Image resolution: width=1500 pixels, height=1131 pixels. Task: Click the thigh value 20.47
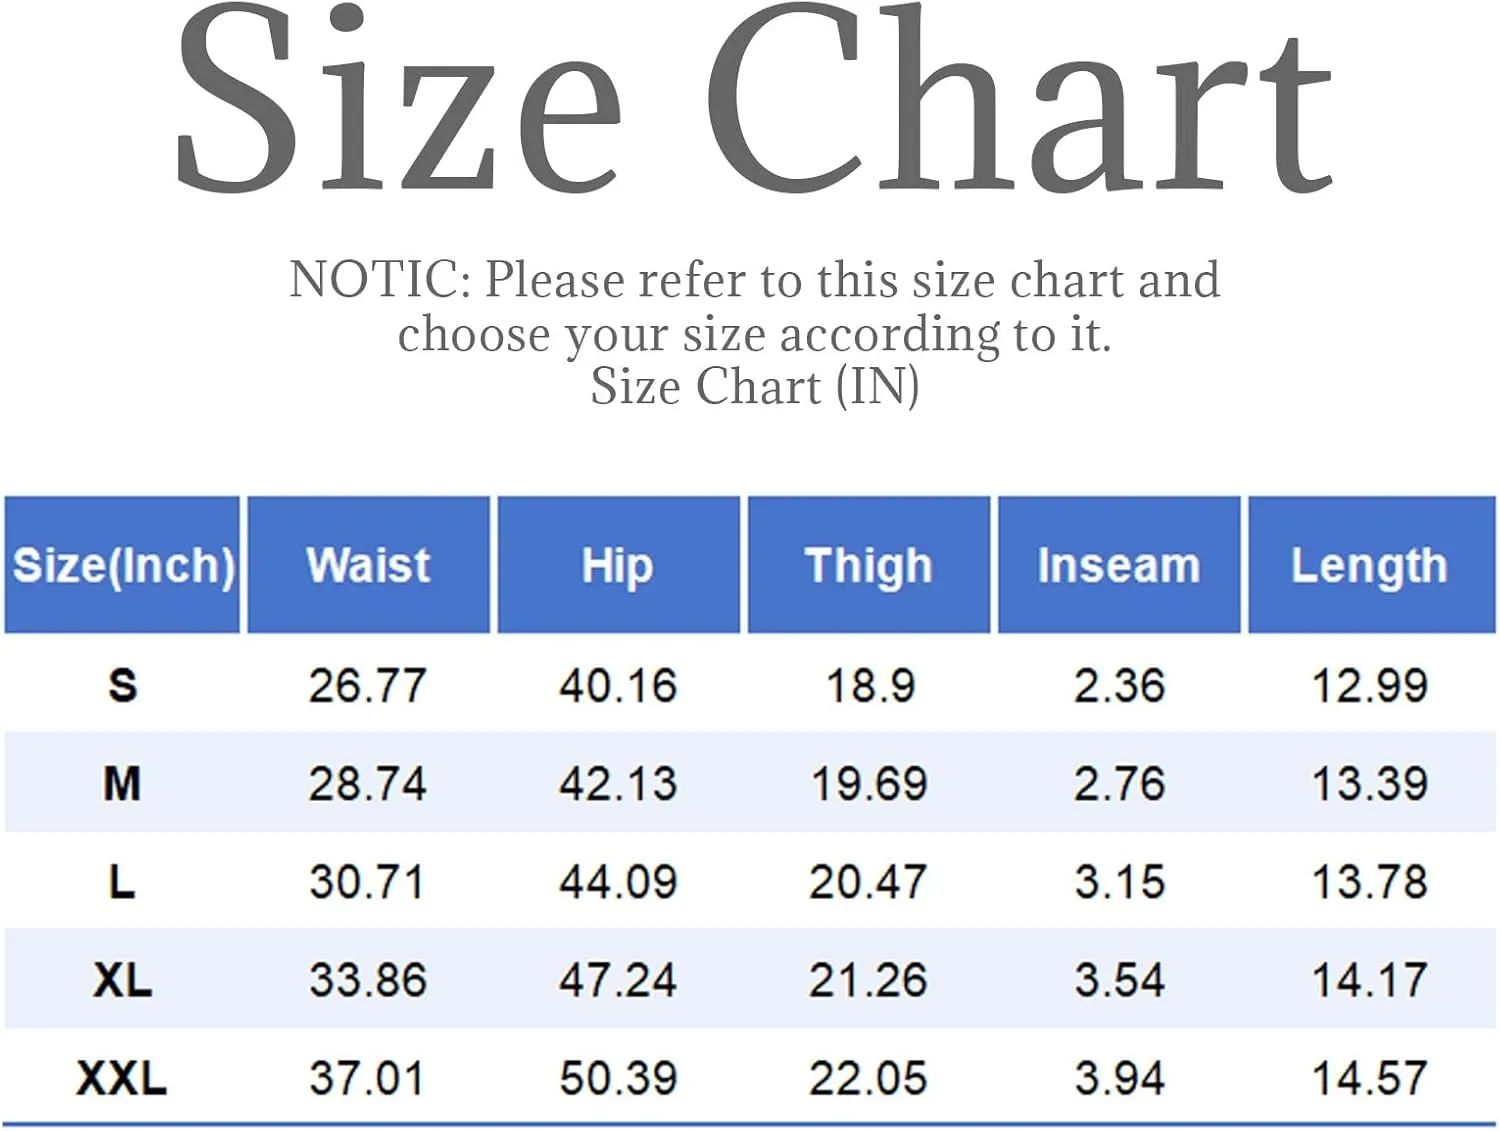click(868, 882)
